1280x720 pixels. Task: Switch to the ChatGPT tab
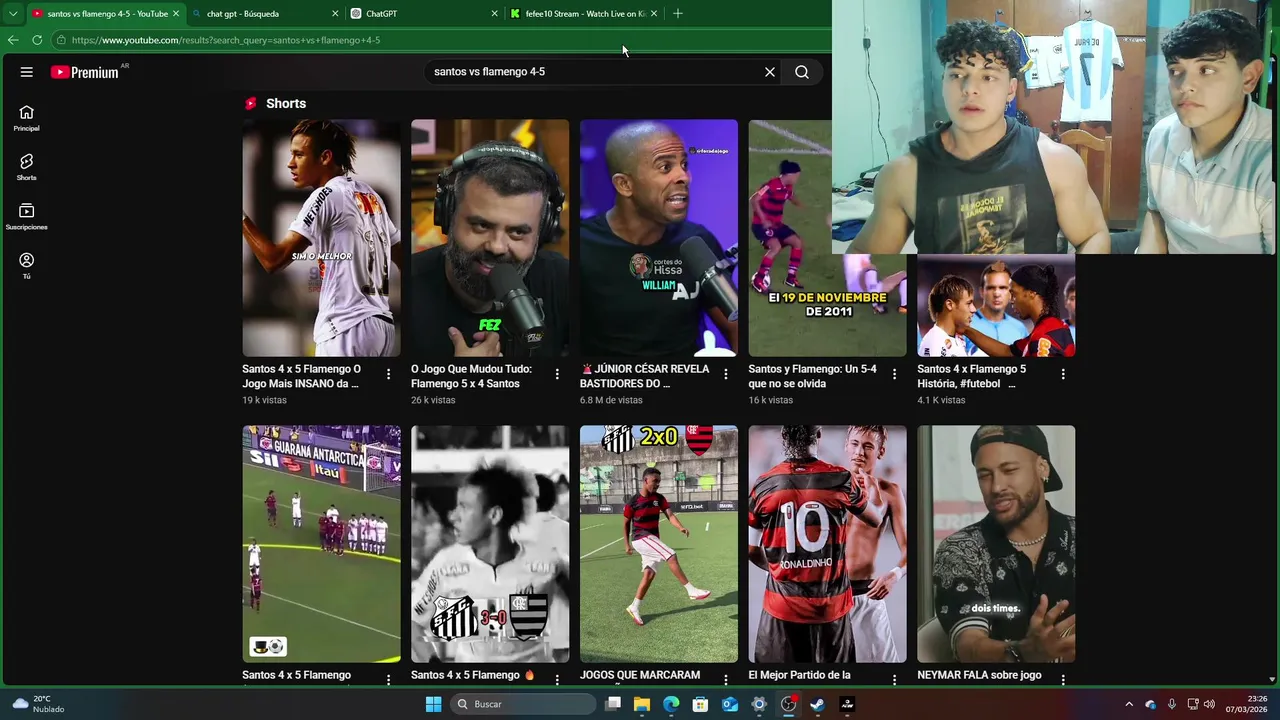(424, 14)
